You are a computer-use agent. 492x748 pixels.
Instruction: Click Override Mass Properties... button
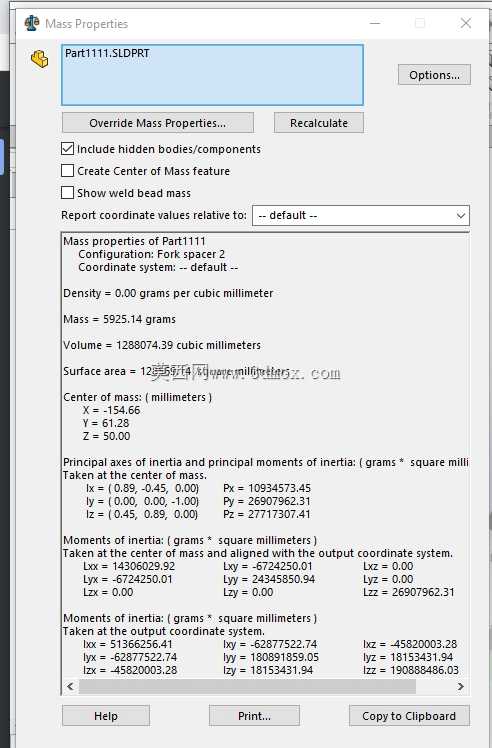point(157,123)
